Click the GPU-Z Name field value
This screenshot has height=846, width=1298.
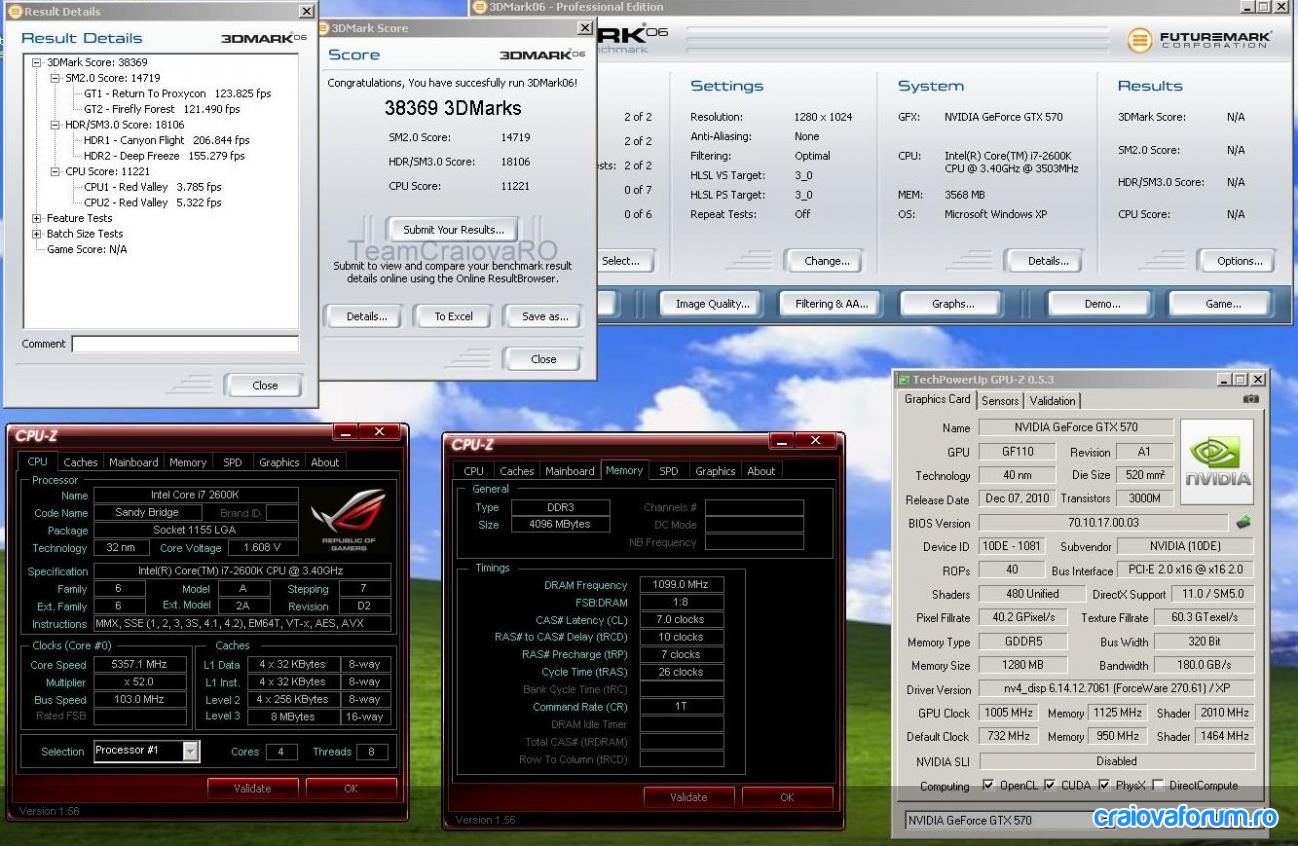pos(1075,427)
